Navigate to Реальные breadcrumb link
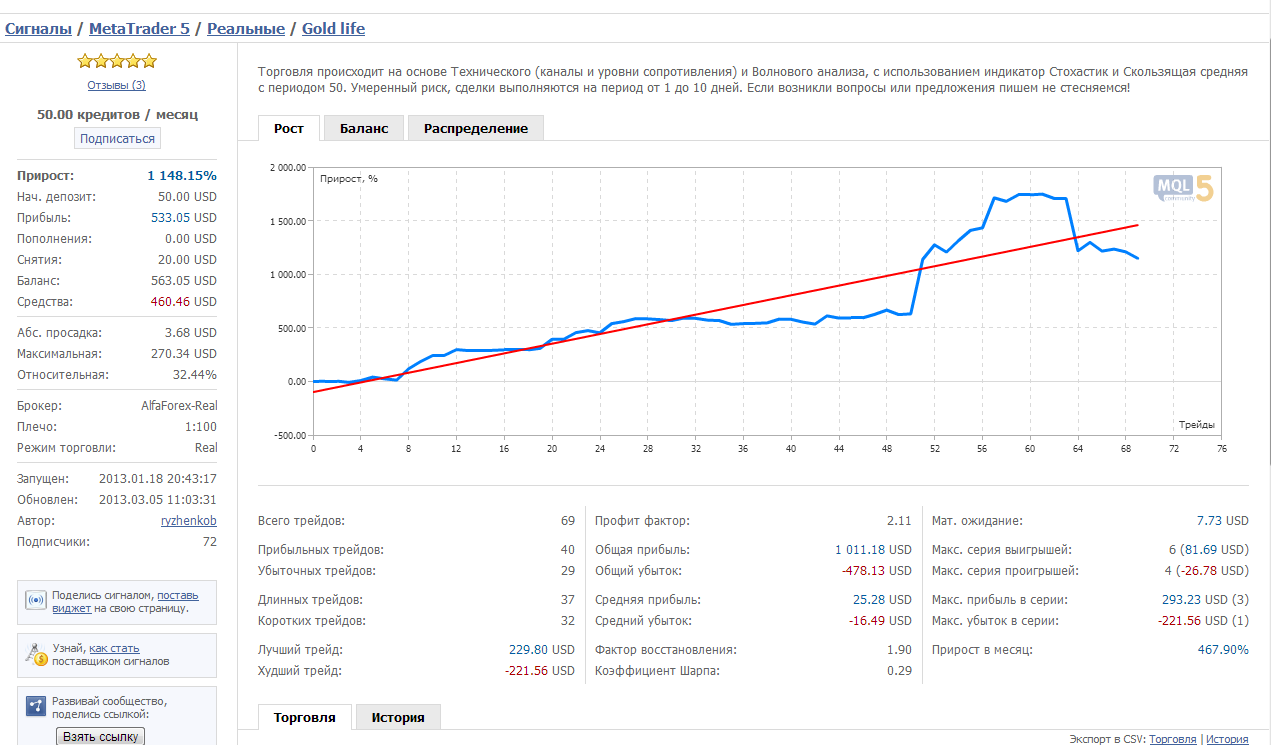 click(245, 29)
